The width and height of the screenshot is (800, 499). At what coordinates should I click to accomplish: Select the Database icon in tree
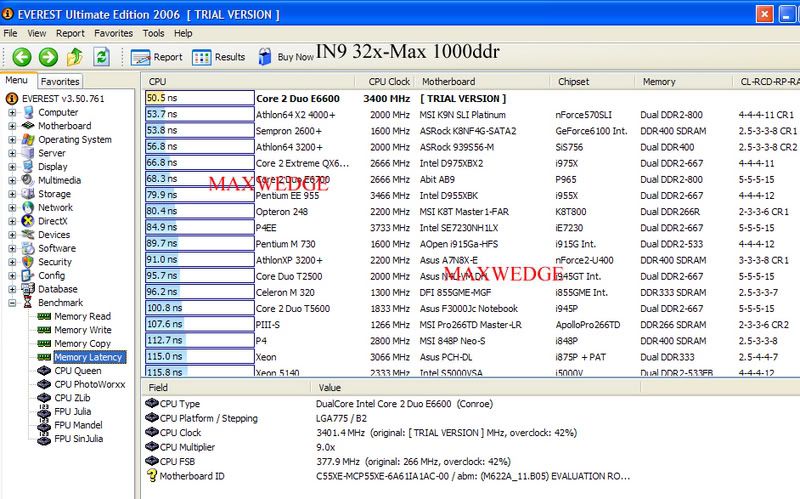pyautogui.click(x=28, y=289)
